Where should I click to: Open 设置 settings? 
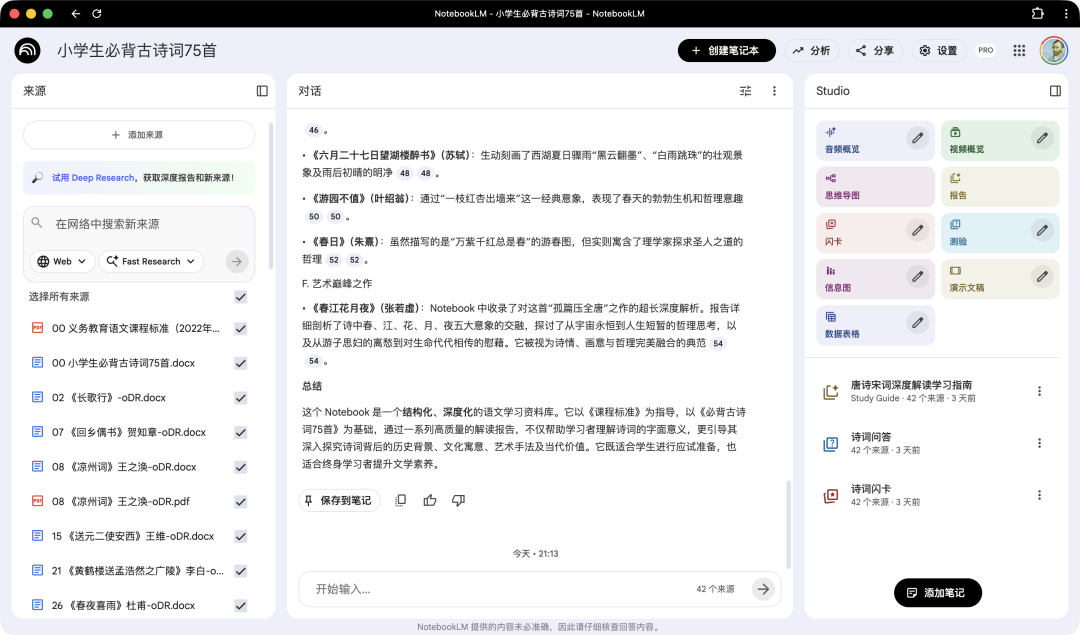(x=939, y=50)
